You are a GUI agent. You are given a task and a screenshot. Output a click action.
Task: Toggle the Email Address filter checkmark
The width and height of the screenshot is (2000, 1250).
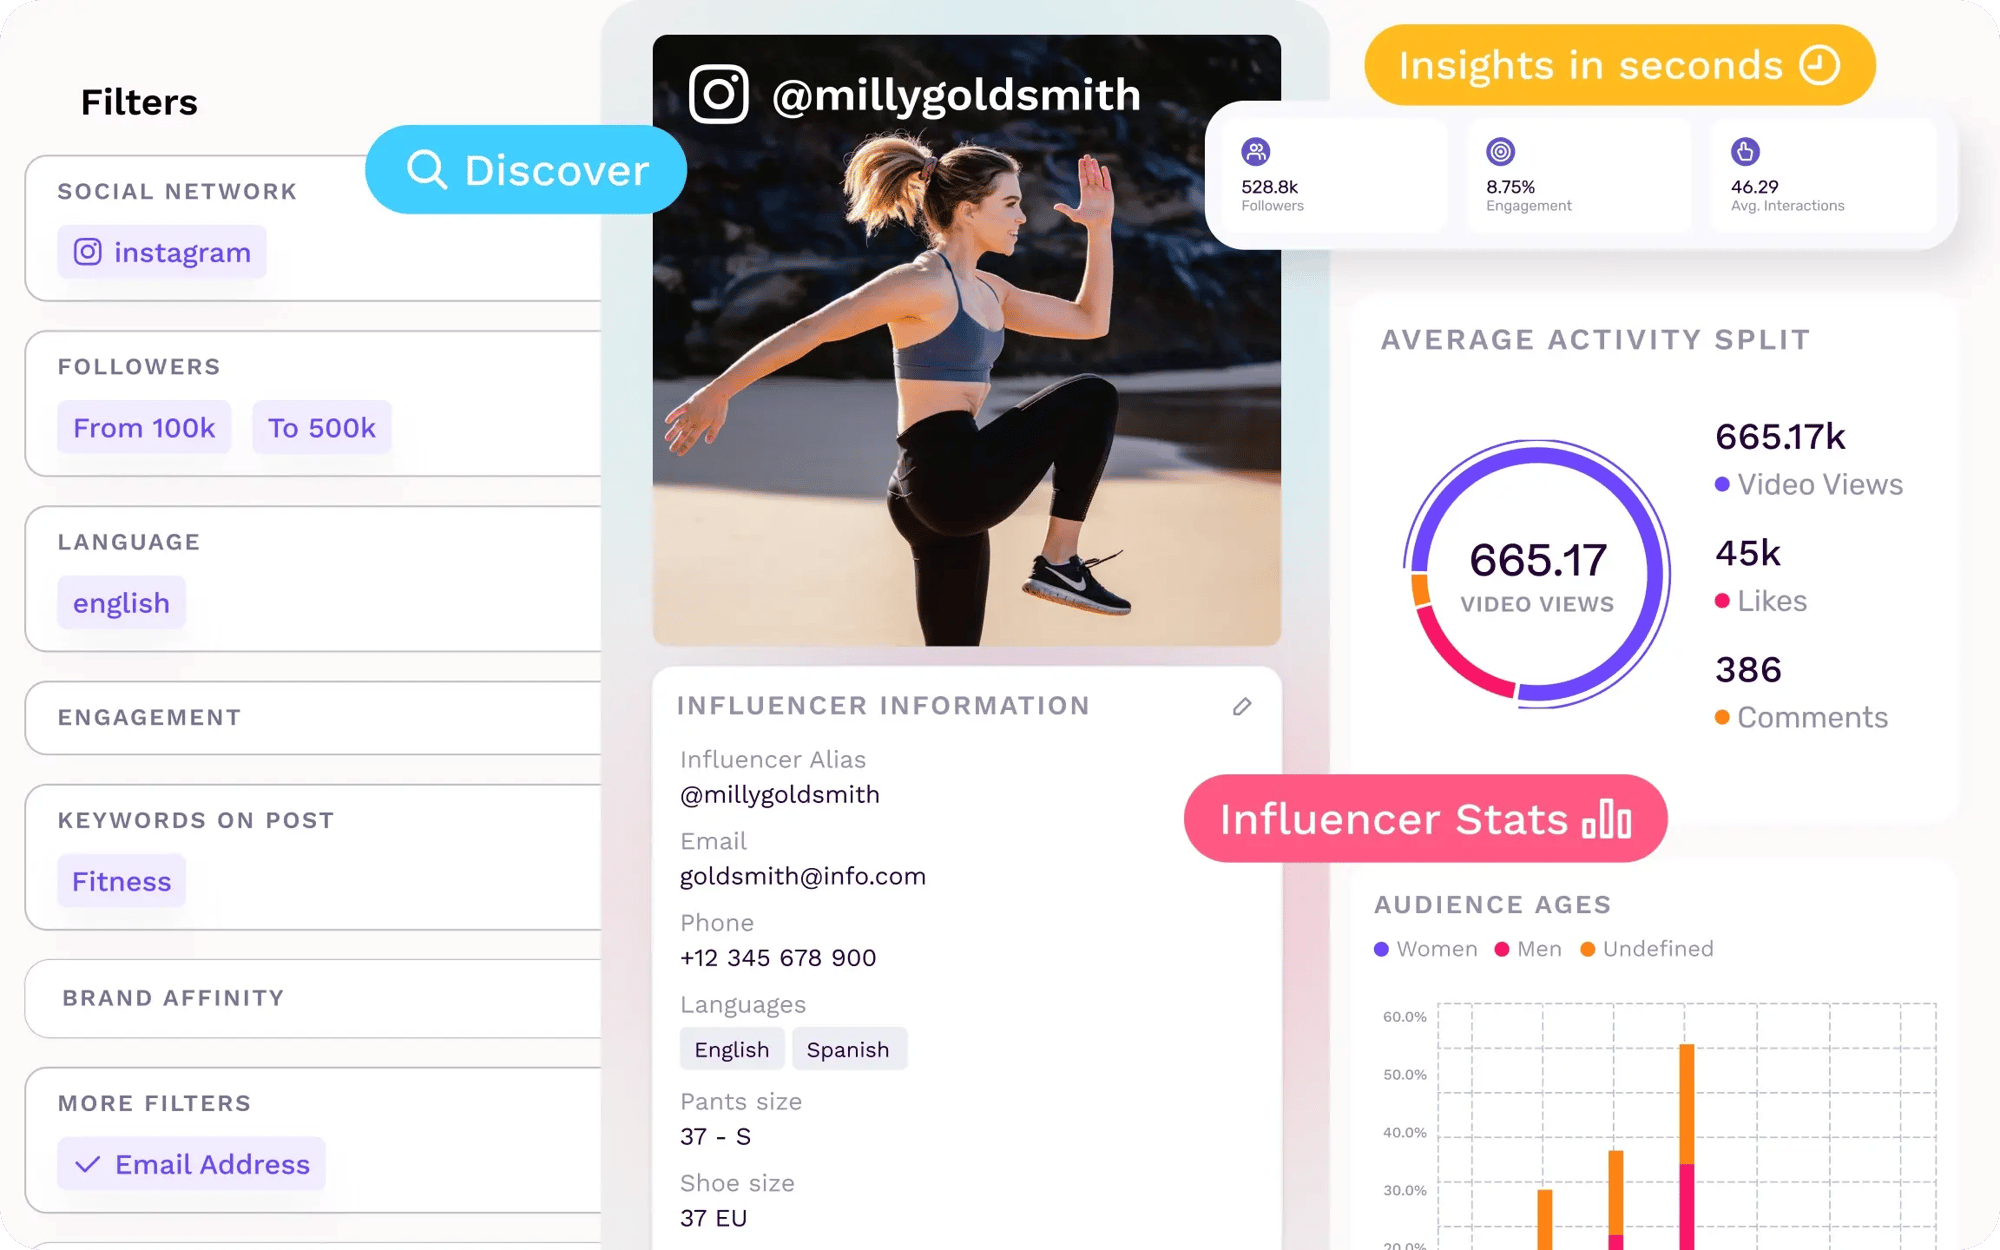88,1164
